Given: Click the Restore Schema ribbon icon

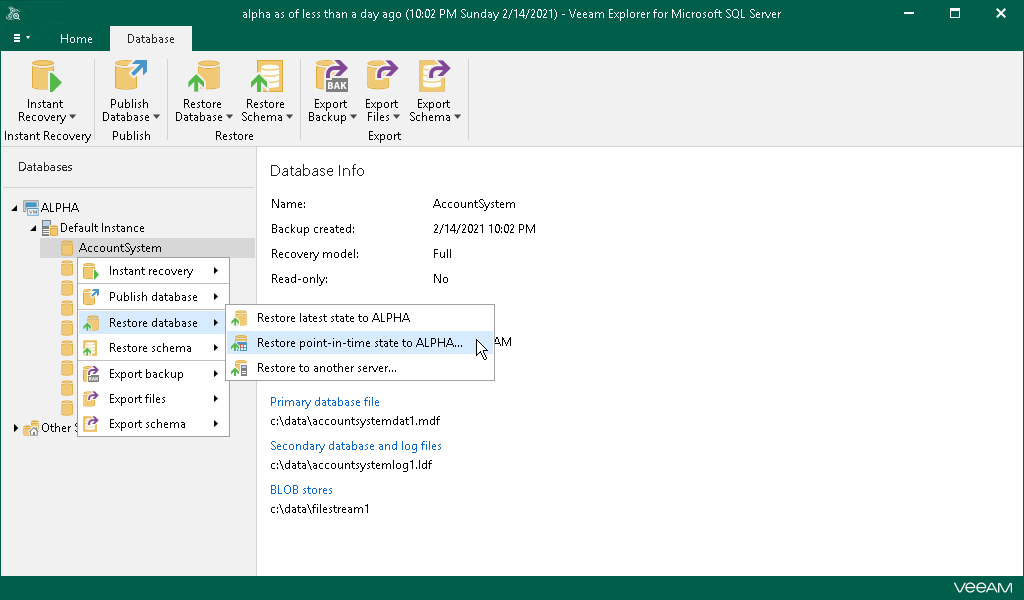Looking at the screenshot, I should pos(266,78).
